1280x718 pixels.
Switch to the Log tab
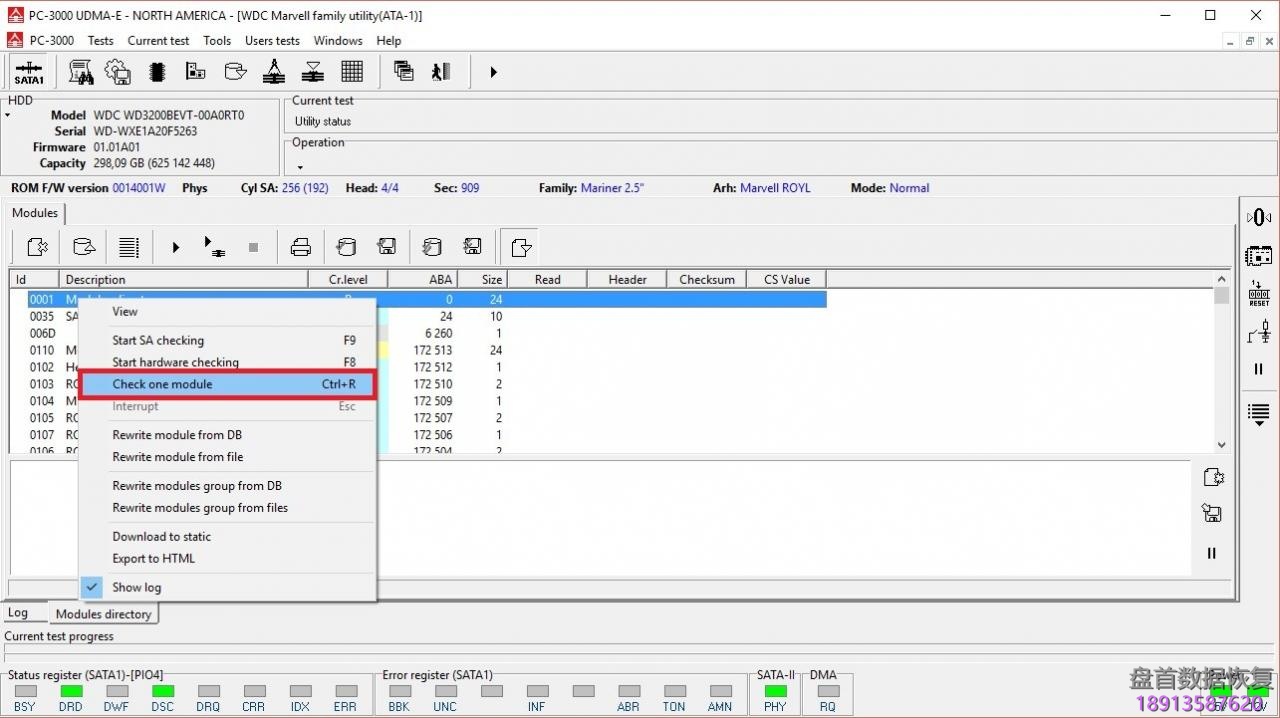point(18,613)
